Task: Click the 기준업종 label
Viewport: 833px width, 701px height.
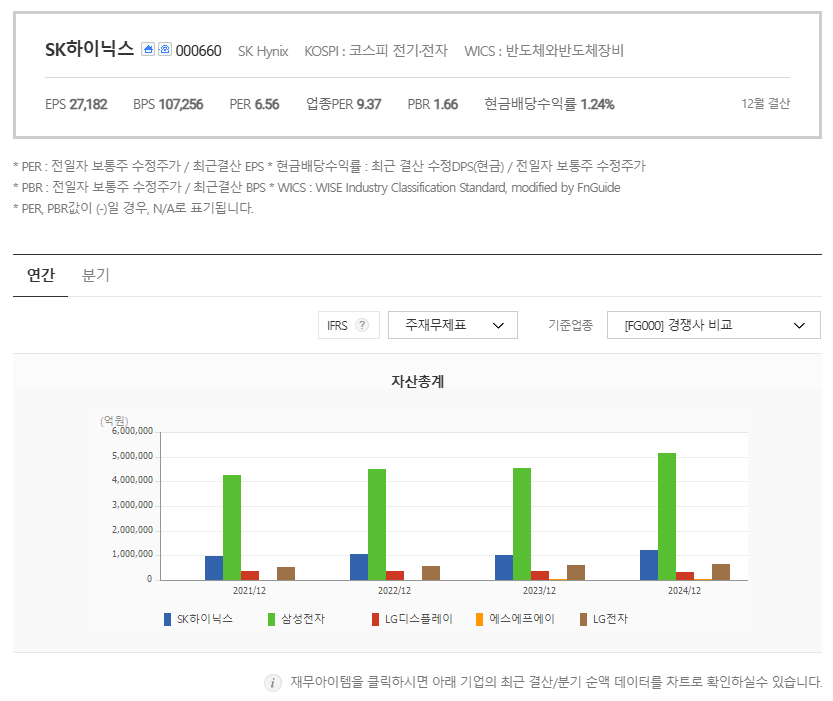Action: [x=571, y=325]
